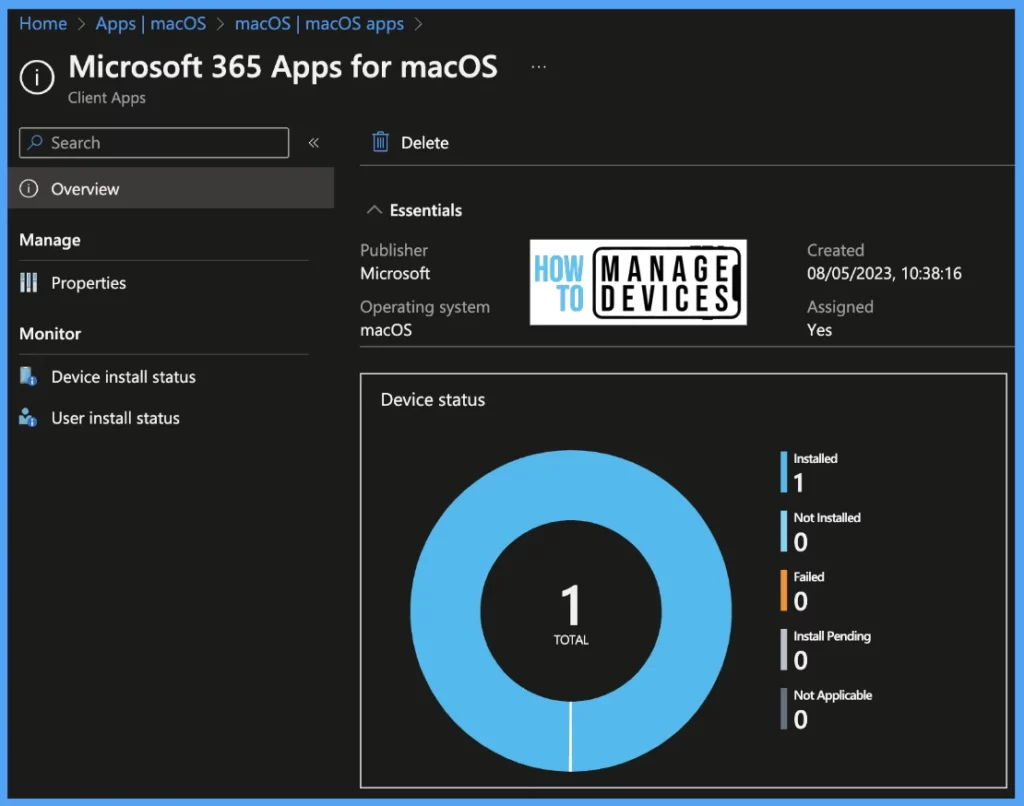Click the Microsoft 365 Apps for macOS title
This screenshot has height=806, width=1024.
pyautogui.click(x=283, y=67)
